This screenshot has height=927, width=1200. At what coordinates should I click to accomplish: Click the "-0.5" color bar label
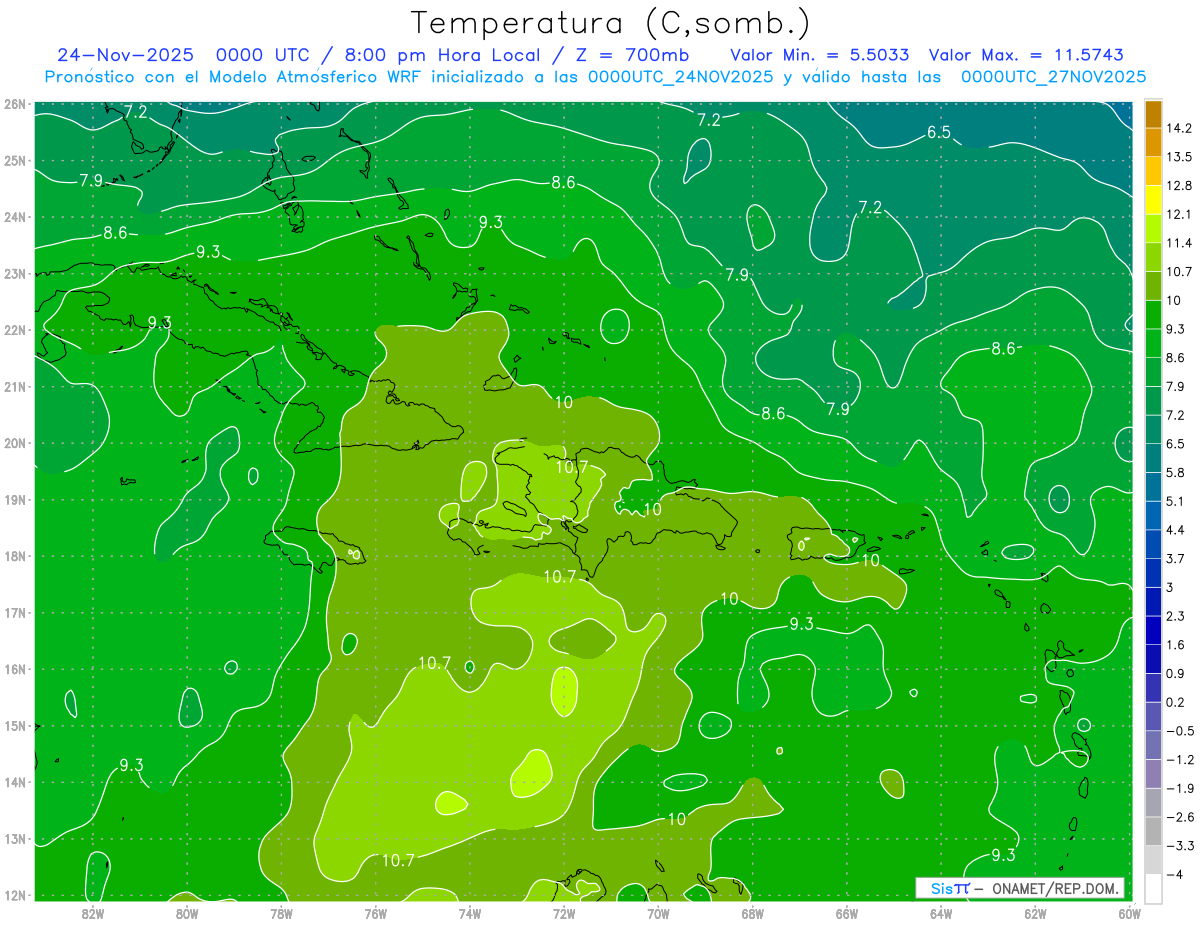coord(1181,731)
